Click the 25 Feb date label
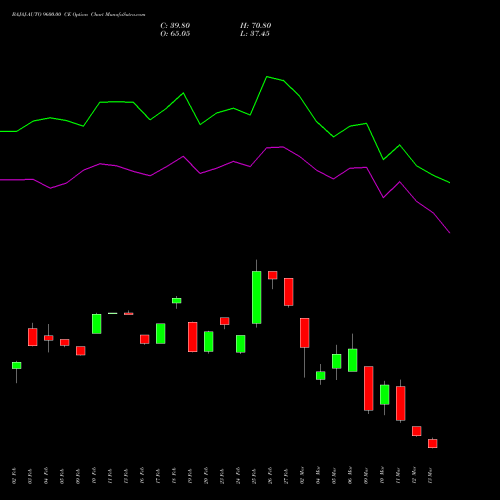Image resolution: width=500 pixels, height=500 pixels. tap(254, 476)
